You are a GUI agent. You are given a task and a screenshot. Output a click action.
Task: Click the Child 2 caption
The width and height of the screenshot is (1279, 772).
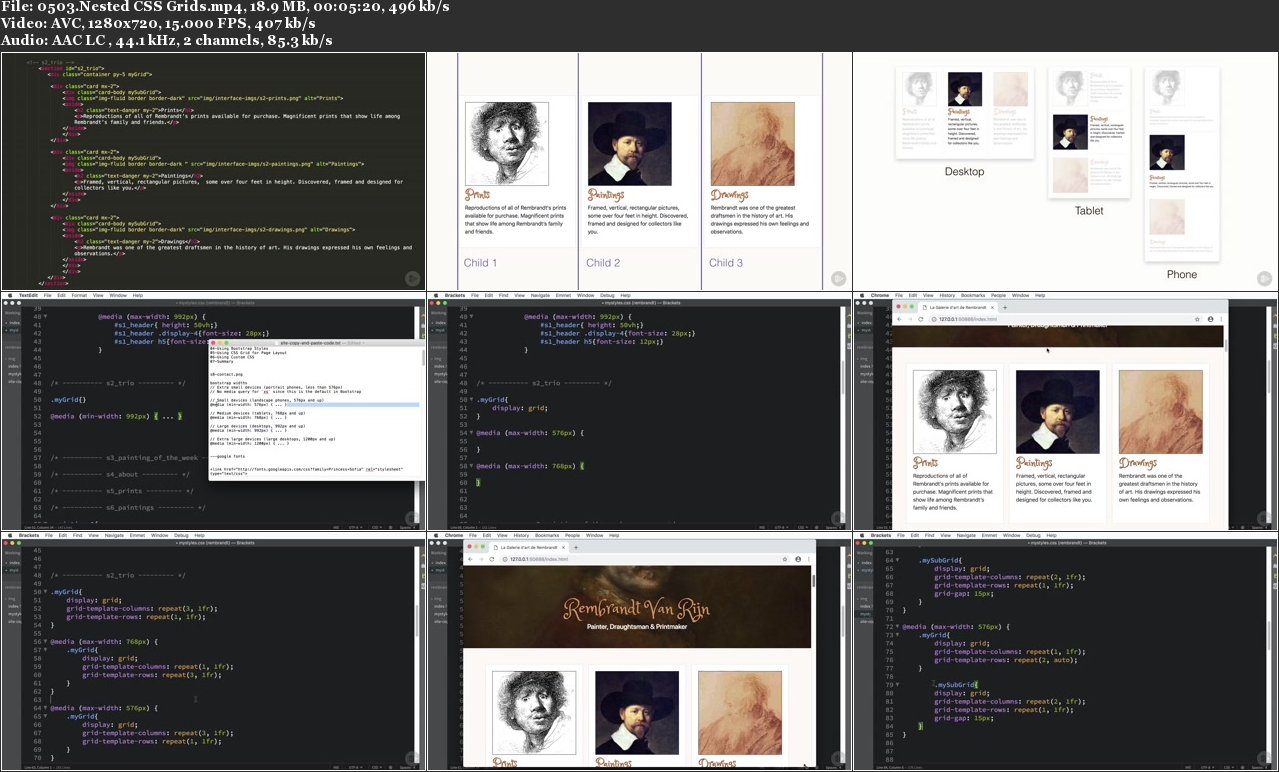[x=603, y=263]
